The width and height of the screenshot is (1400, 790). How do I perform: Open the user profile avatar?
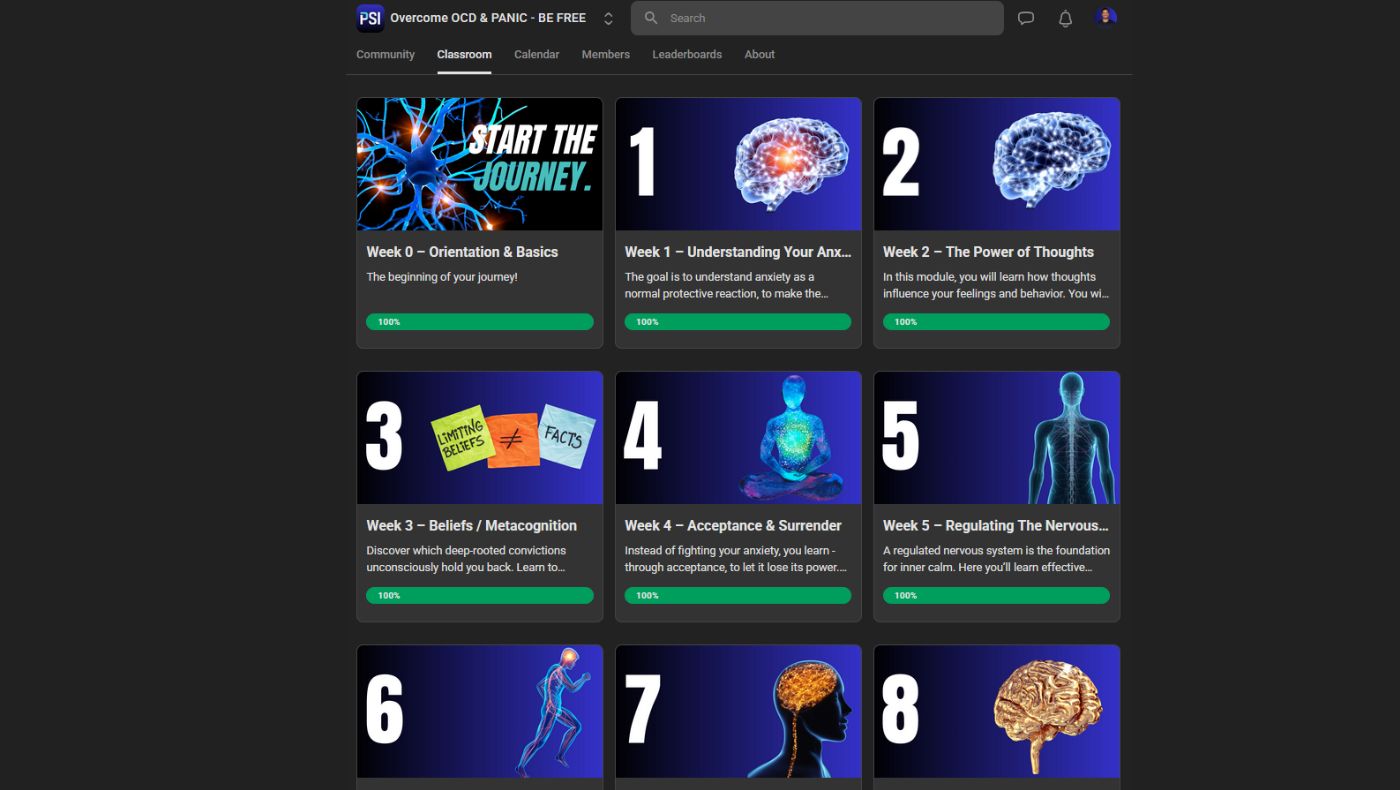(1105, 18)
